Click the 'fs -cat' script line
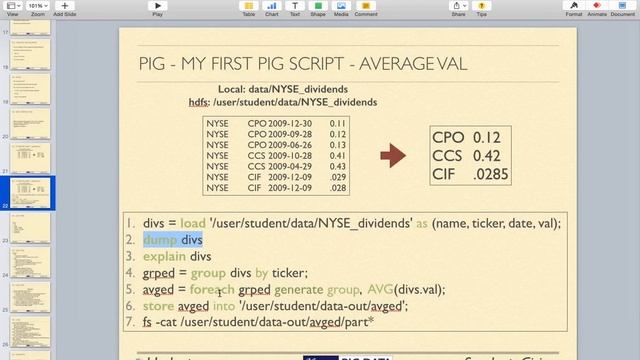 [258, 322]
